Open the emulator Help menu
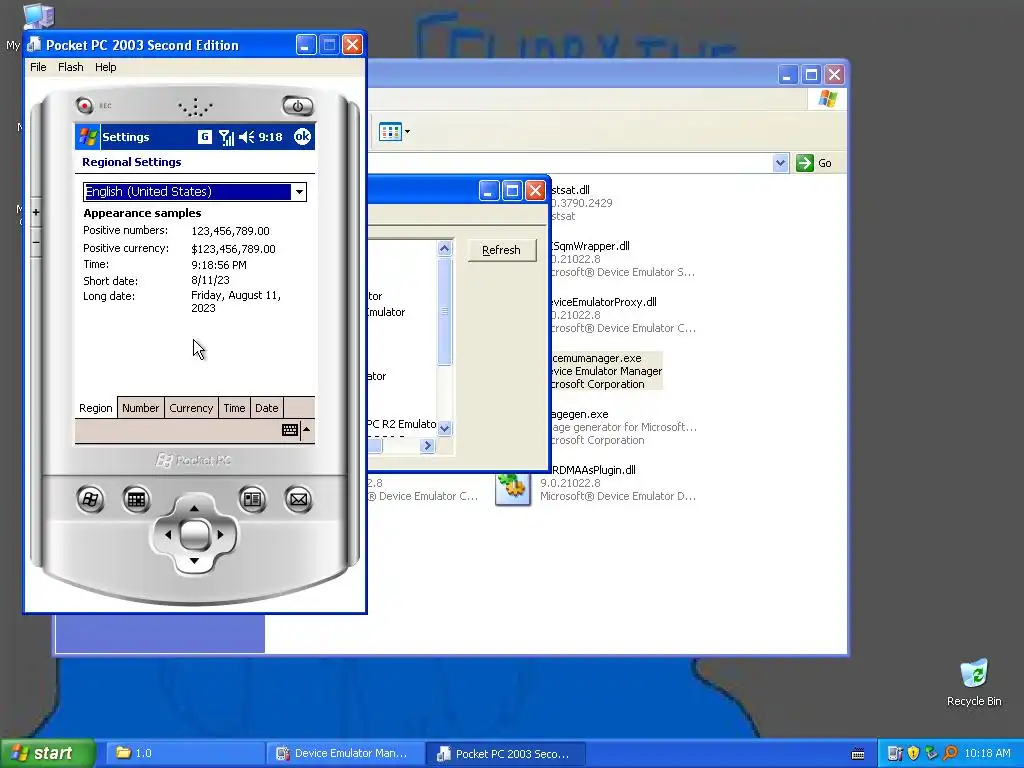The image size is (1024, 768). pyautogui.click(x=105, y=67)
